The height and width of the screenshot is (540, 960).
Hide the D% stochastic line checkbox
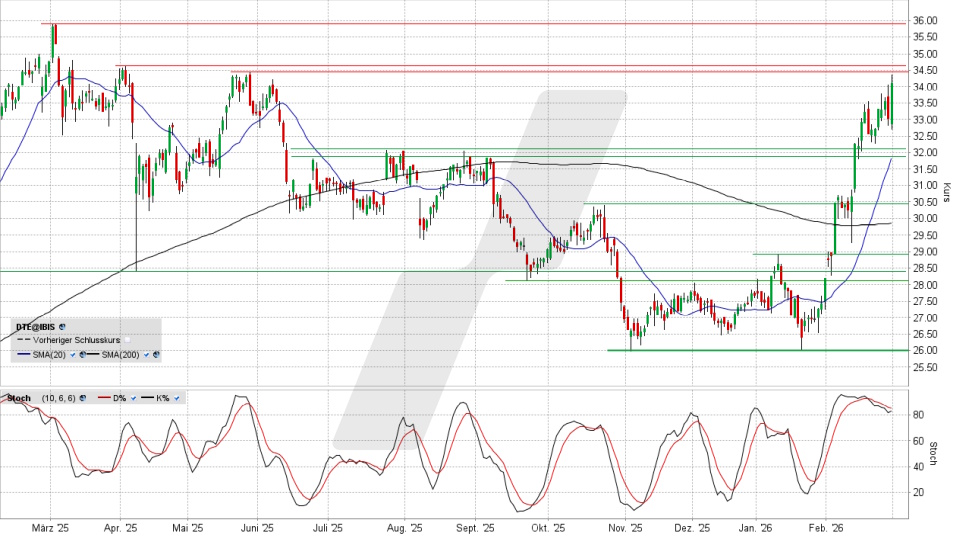click(x=133, y=398)
